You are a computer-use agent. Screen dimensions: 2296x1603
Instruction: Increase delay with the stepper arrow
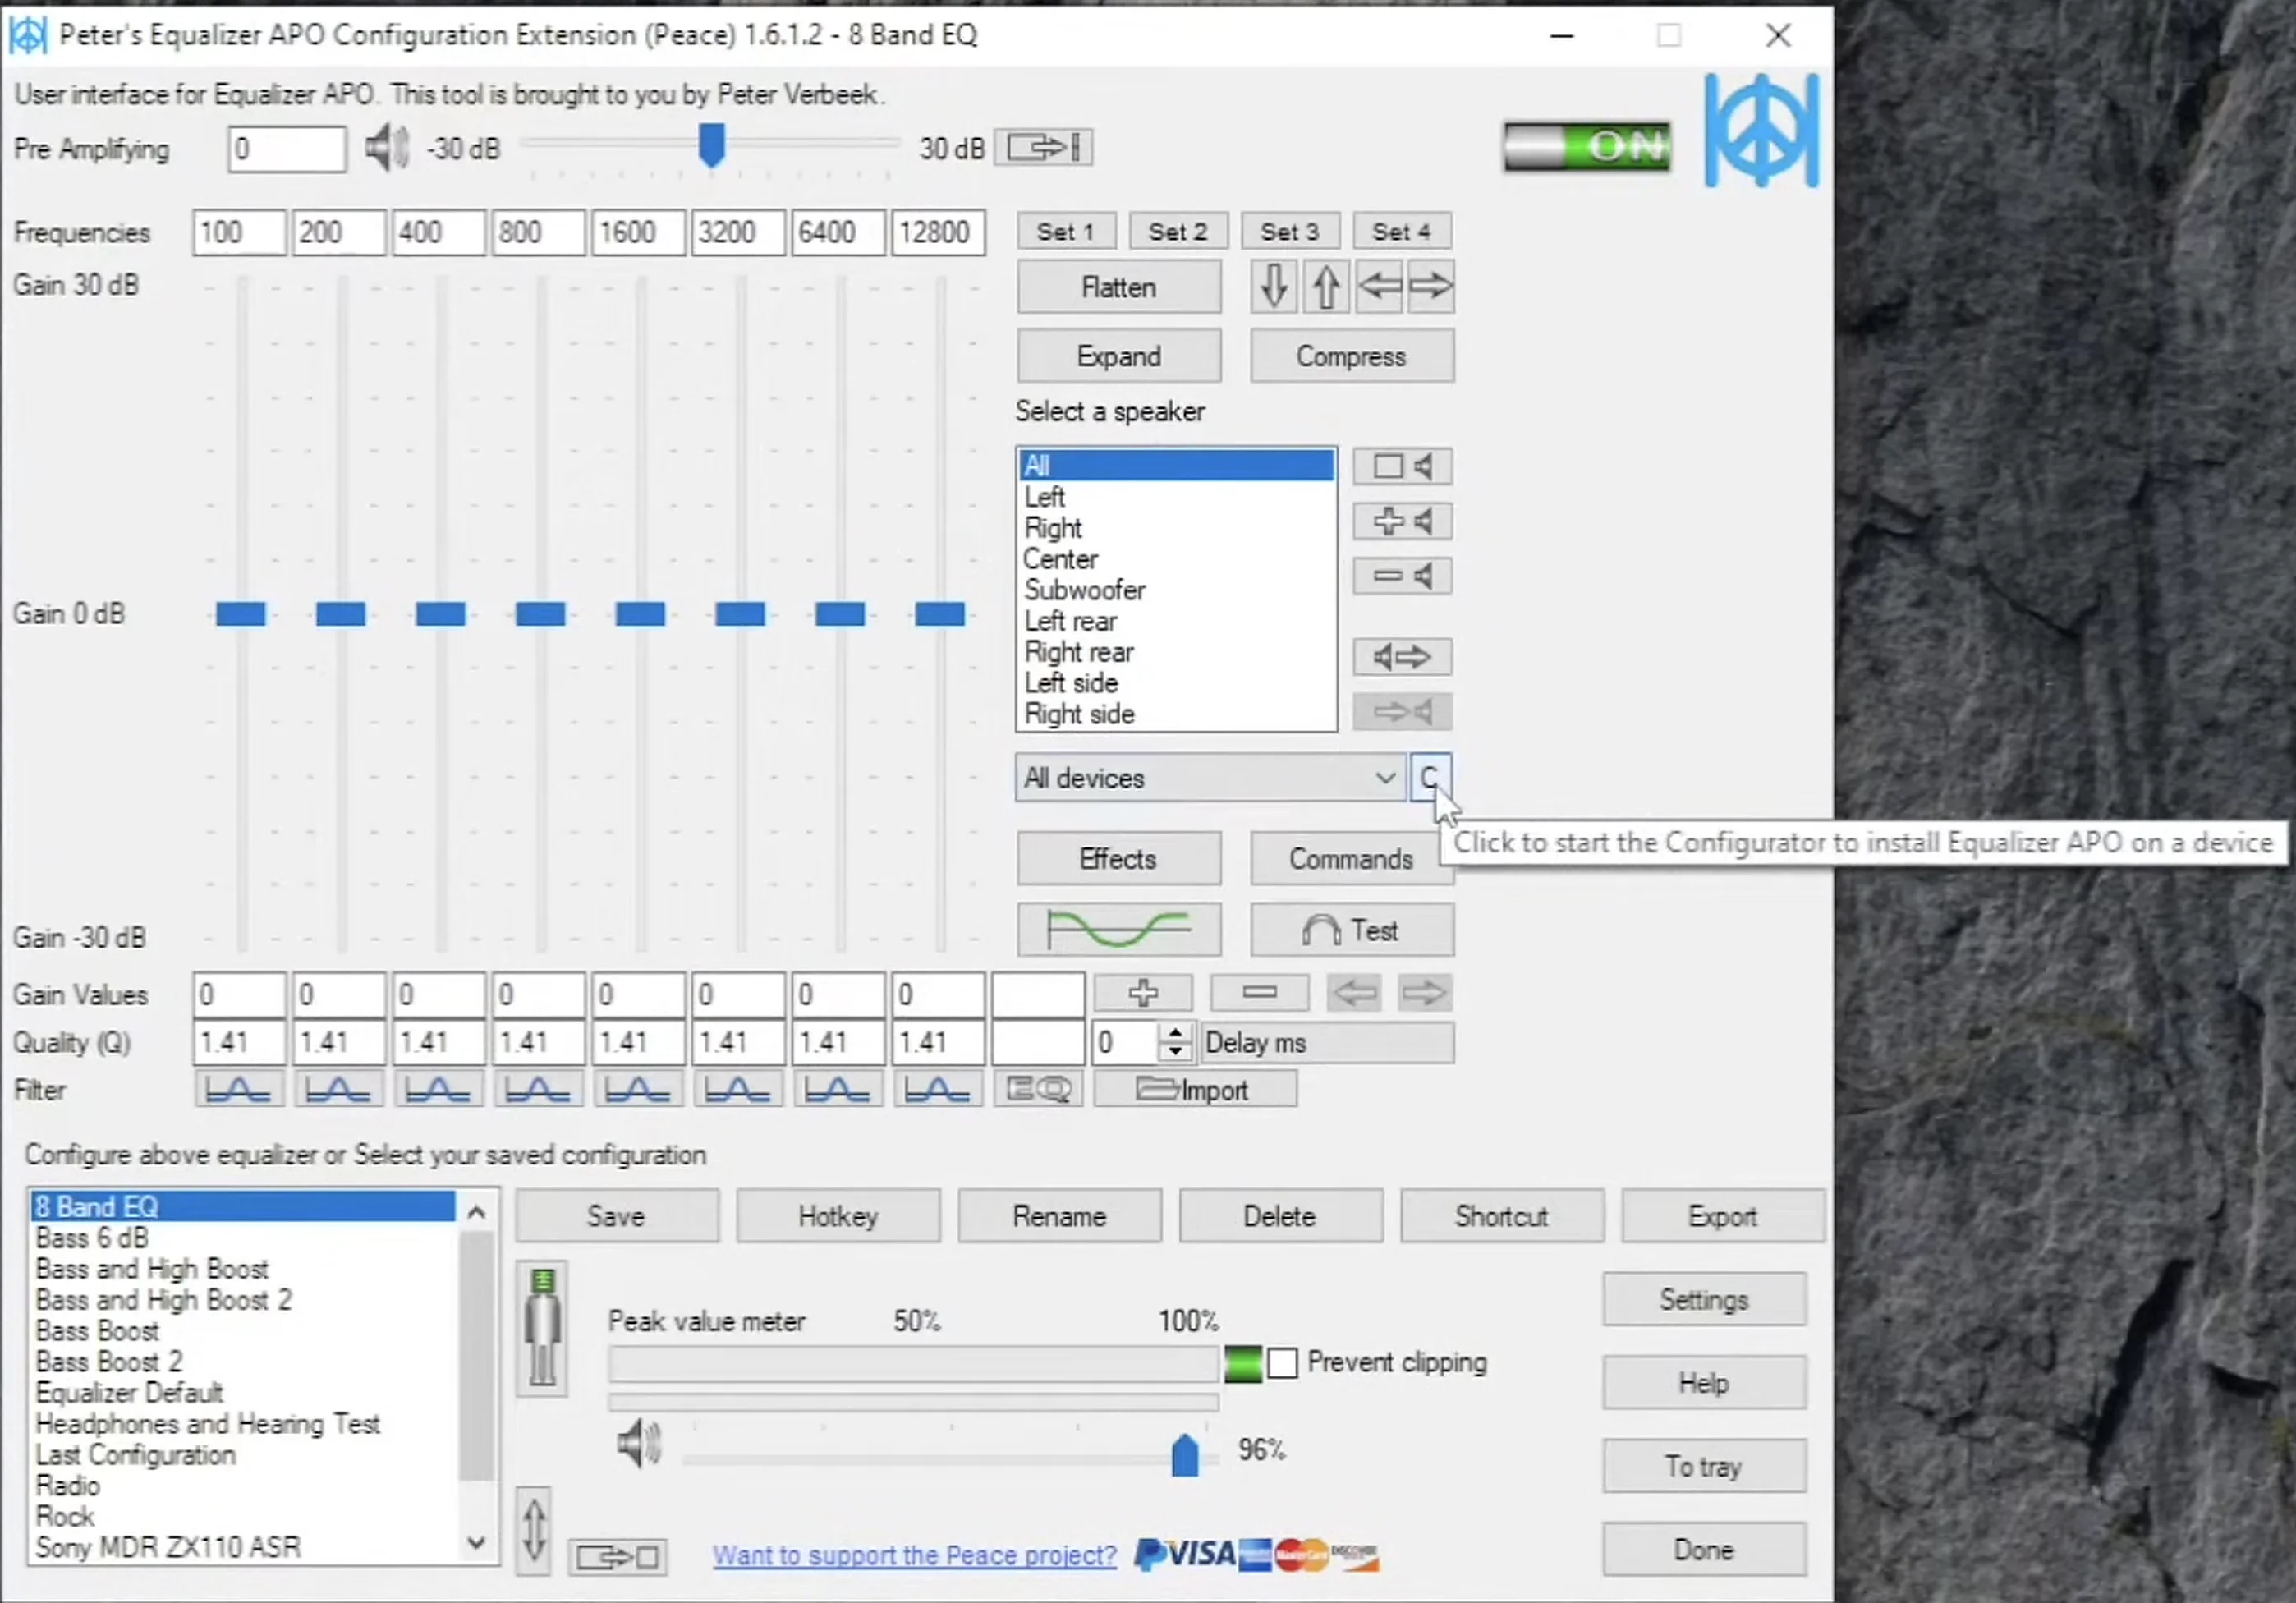pos(1176,1033)
